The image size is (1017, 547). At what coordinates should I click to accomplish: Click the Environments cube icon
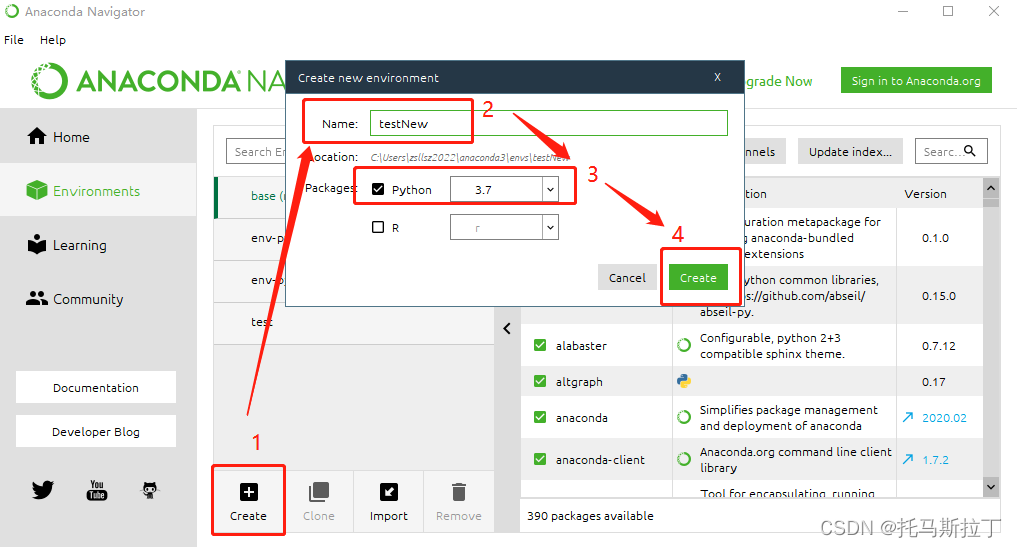[x=37, y=190]
